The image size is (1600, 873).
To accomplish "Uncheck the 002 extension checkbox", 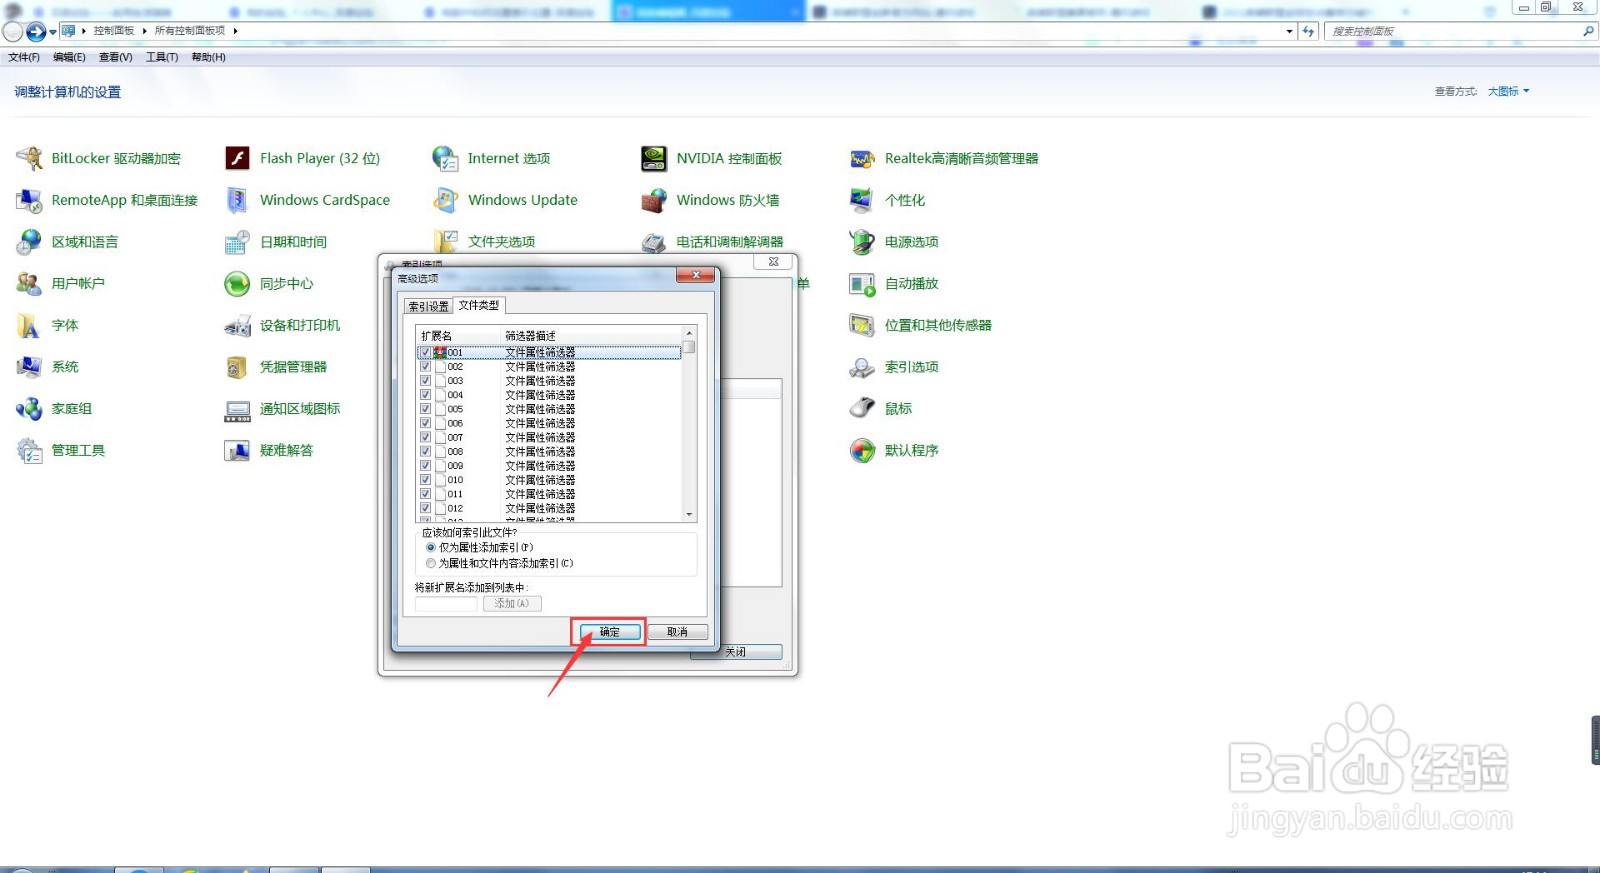I will [x=425, y=367].
